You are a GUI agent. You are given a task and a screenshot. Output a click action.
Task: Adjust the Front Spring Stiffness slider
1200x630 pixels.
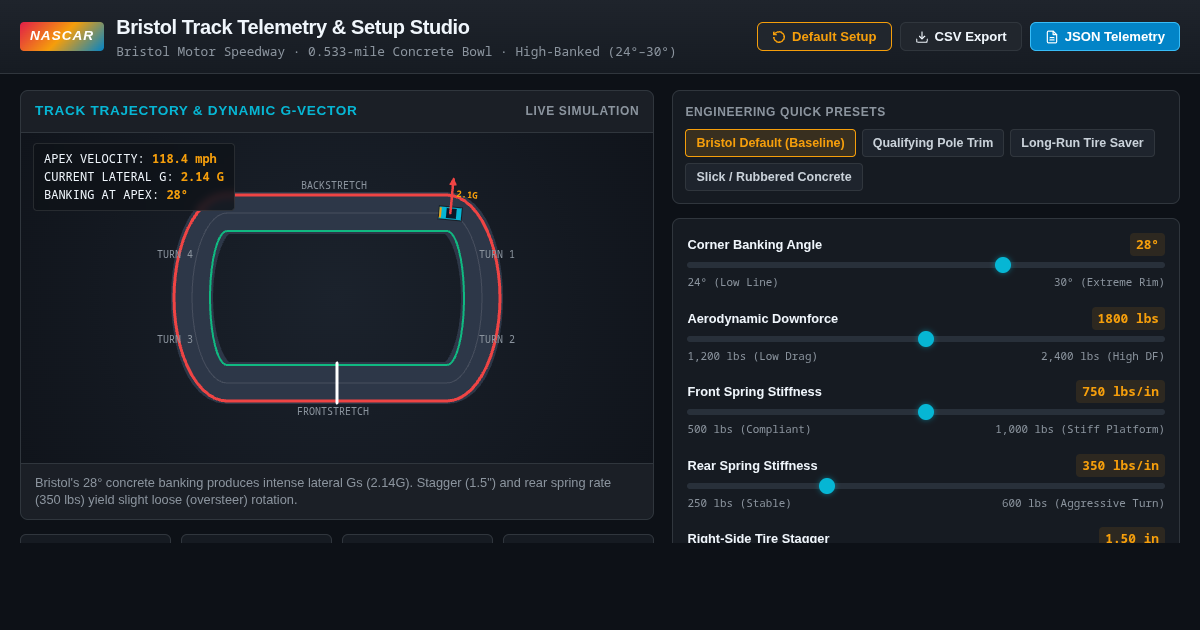(x=926, y=412)
